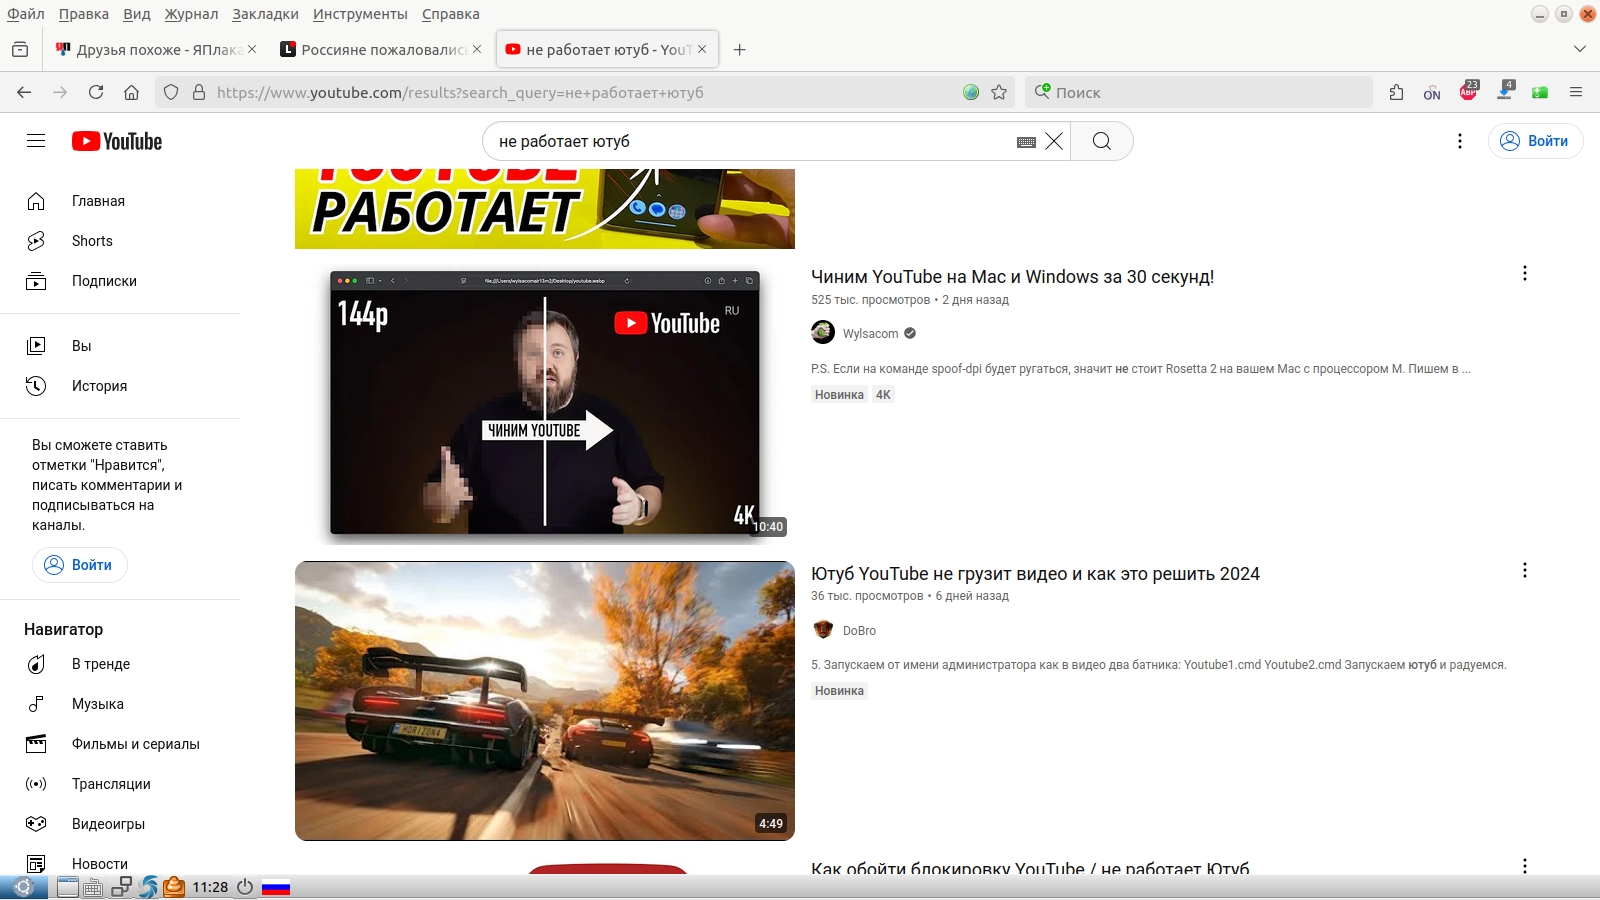Click the YouTube logo
1600x900 pixels.
tap(117, 141)
